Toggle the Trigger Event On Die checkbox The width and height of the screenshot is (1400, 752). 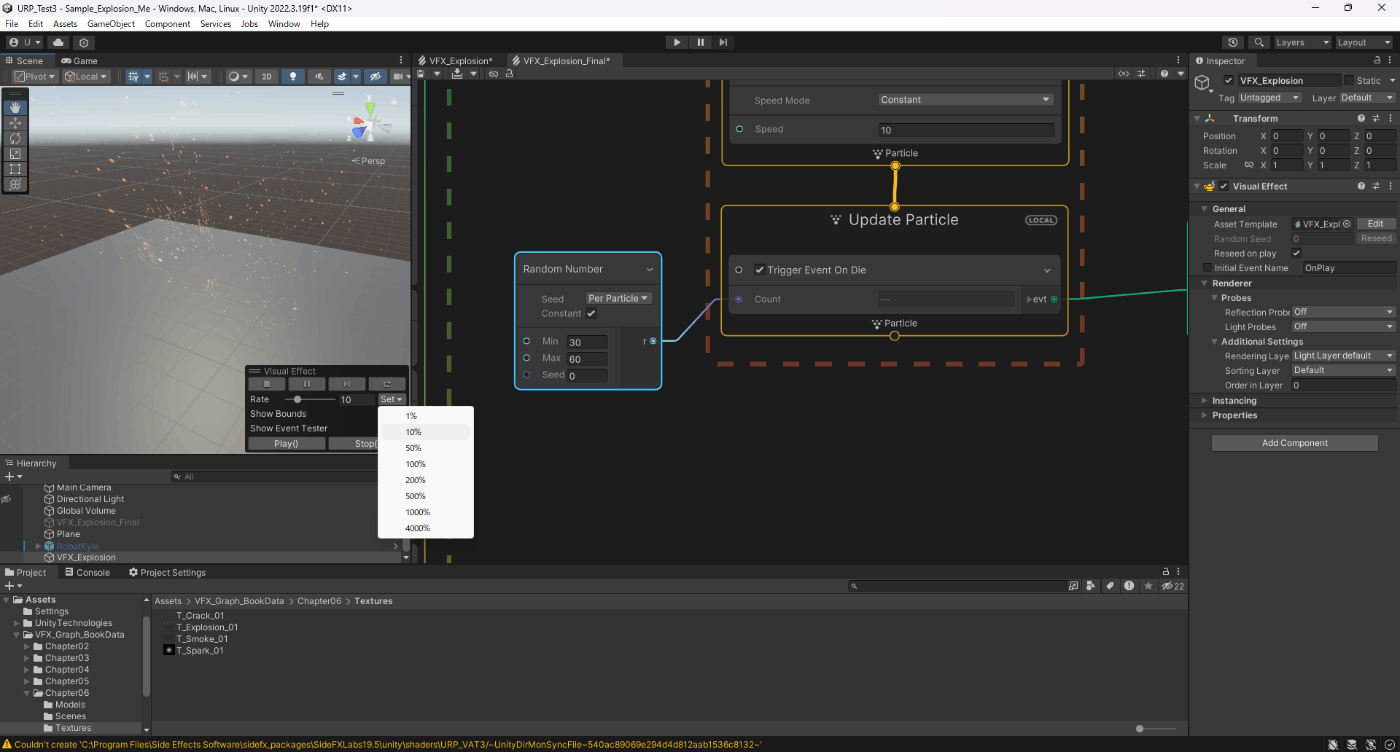click(x=760, y=270)
